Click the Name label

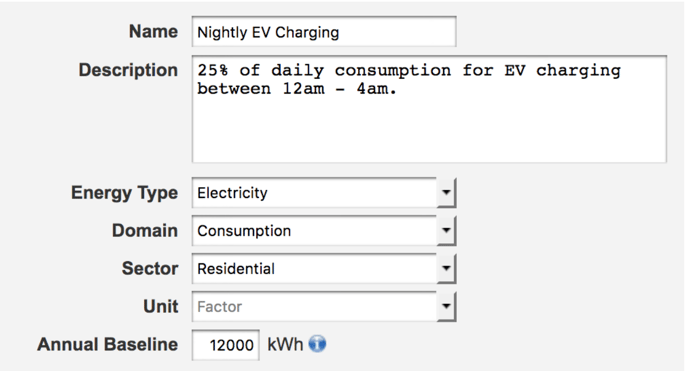coord(153,32)
